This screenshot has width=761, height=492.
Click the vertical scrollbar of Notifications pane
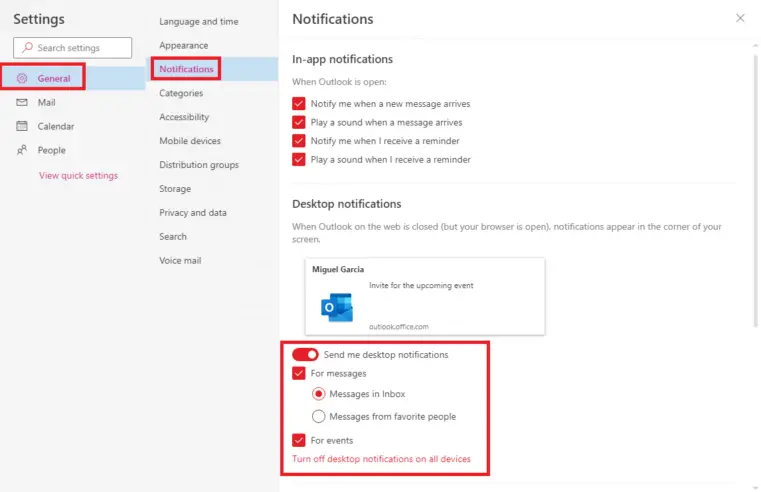755,189
